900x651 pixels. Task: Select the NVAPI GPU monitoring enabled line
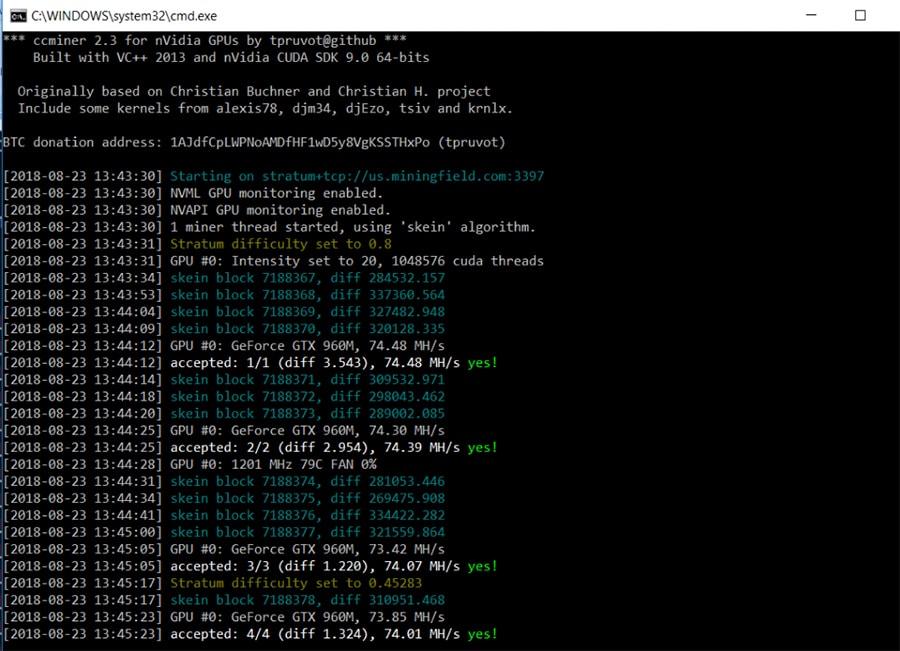click(x=280, y=210)
